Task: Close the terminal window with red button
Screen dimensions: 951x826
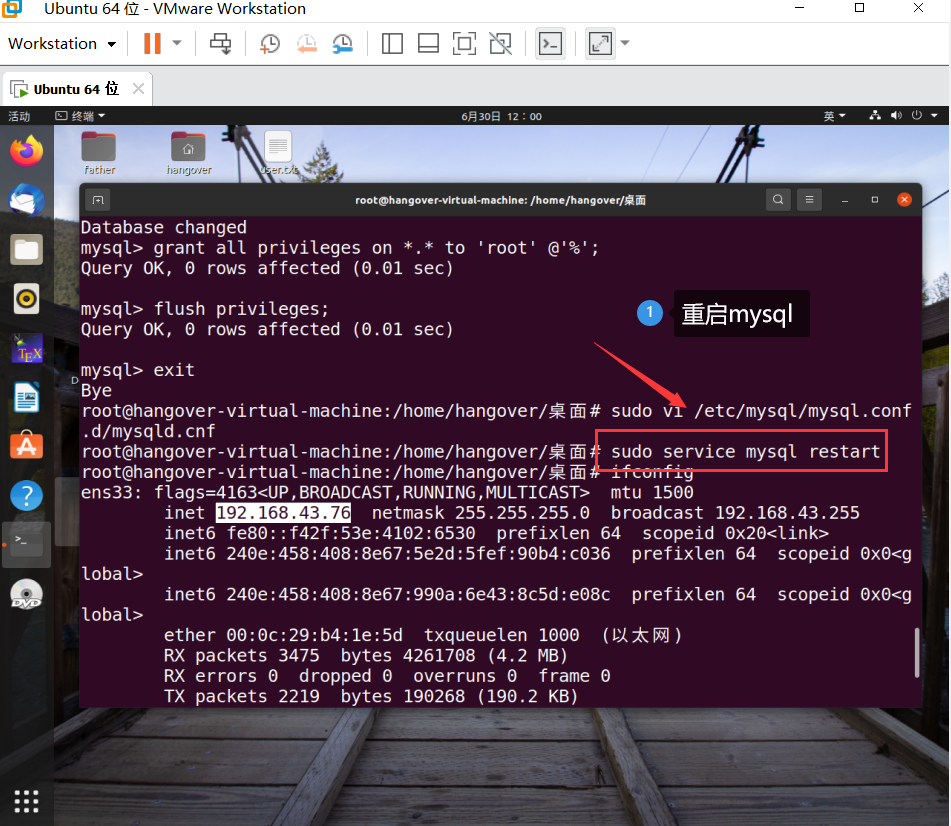Action: click(904, 200)
